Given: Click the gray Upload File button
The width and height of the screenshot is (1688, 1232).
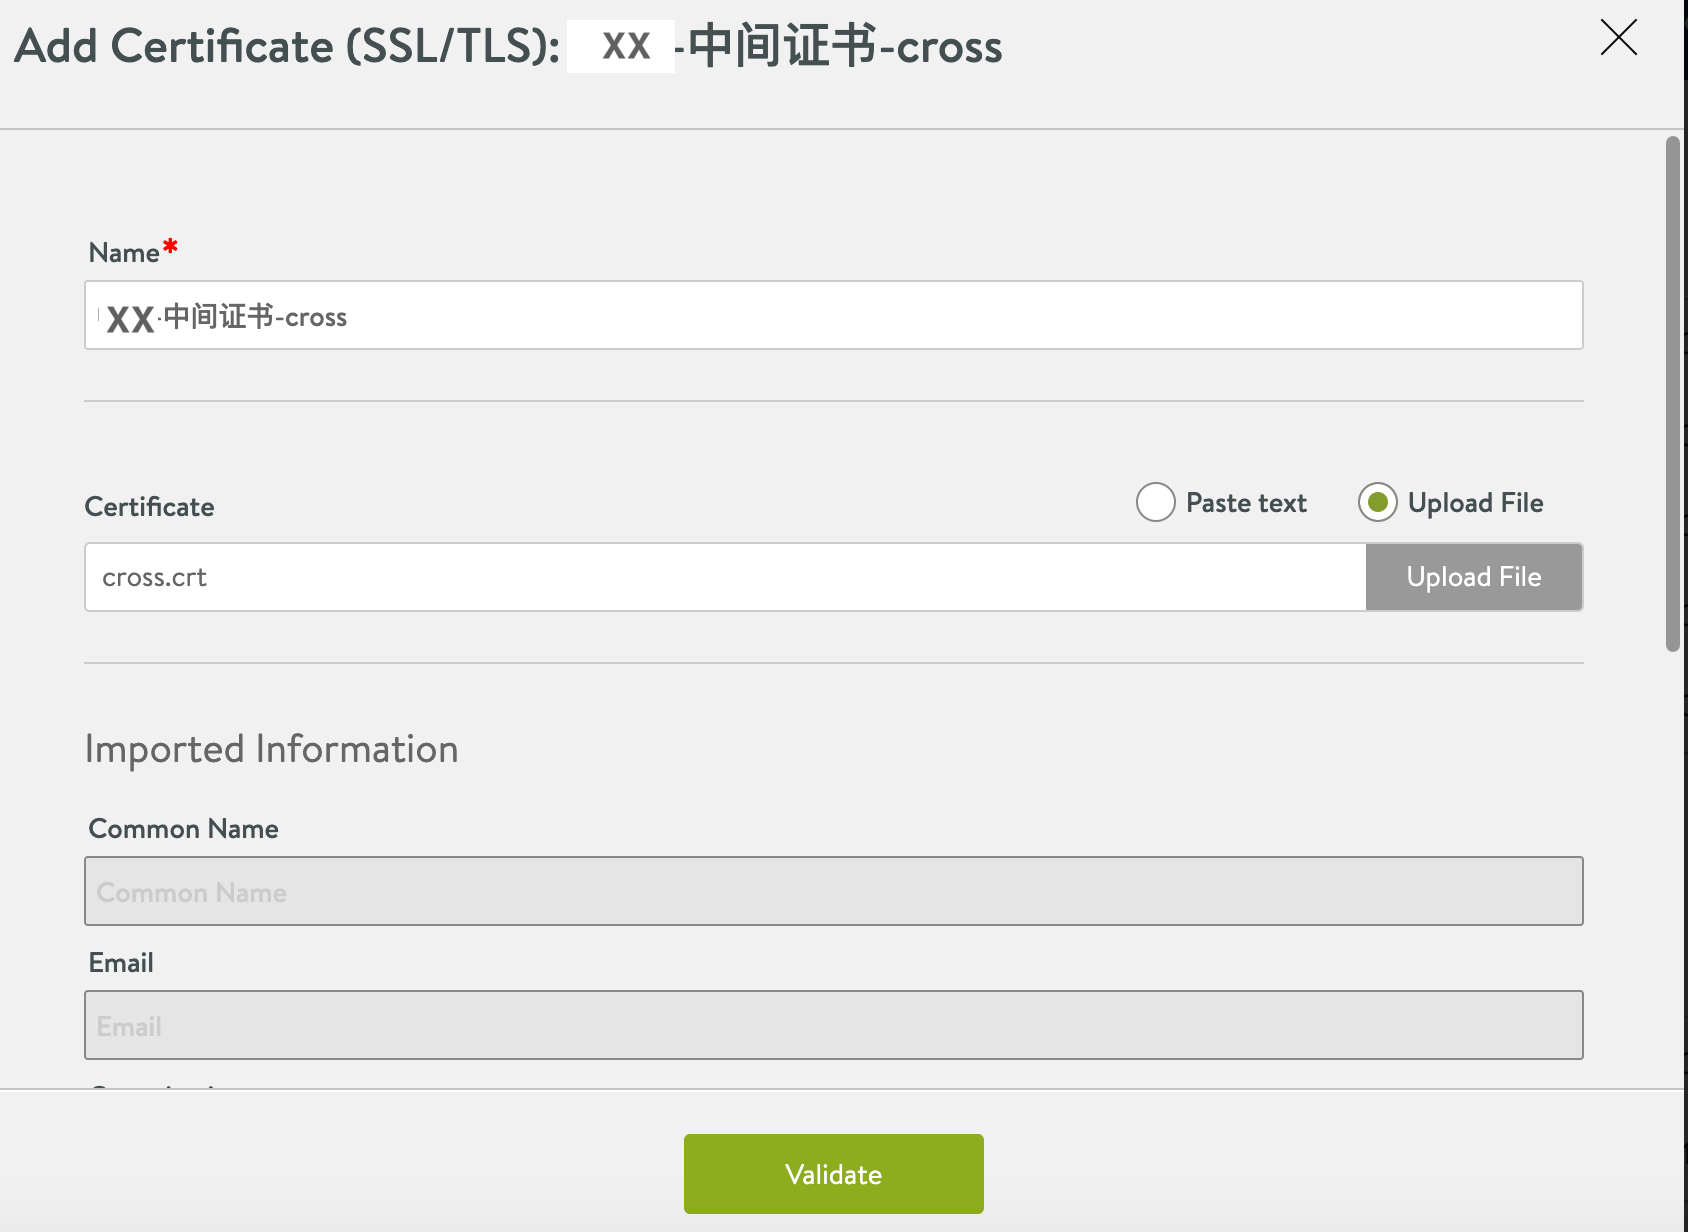Looking at the screenshot, I should 1474,577.
